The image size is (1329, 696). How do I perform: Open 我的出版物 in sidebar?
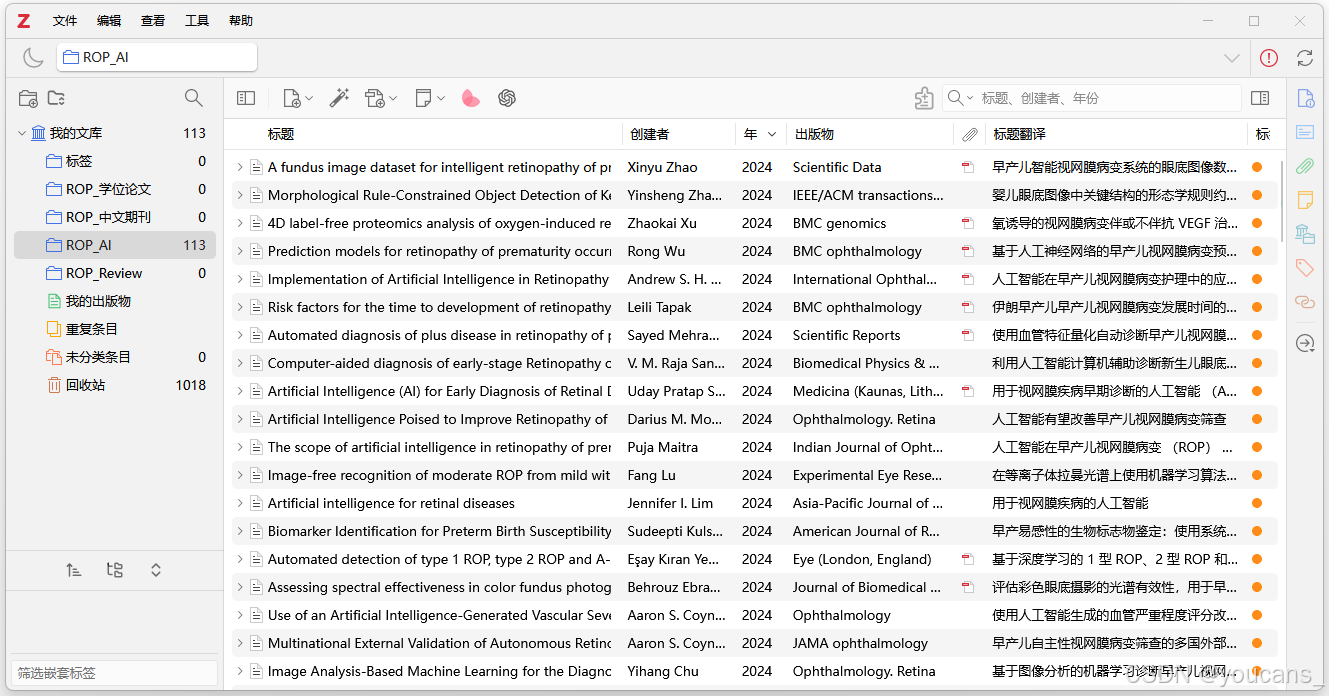[115, 301]
